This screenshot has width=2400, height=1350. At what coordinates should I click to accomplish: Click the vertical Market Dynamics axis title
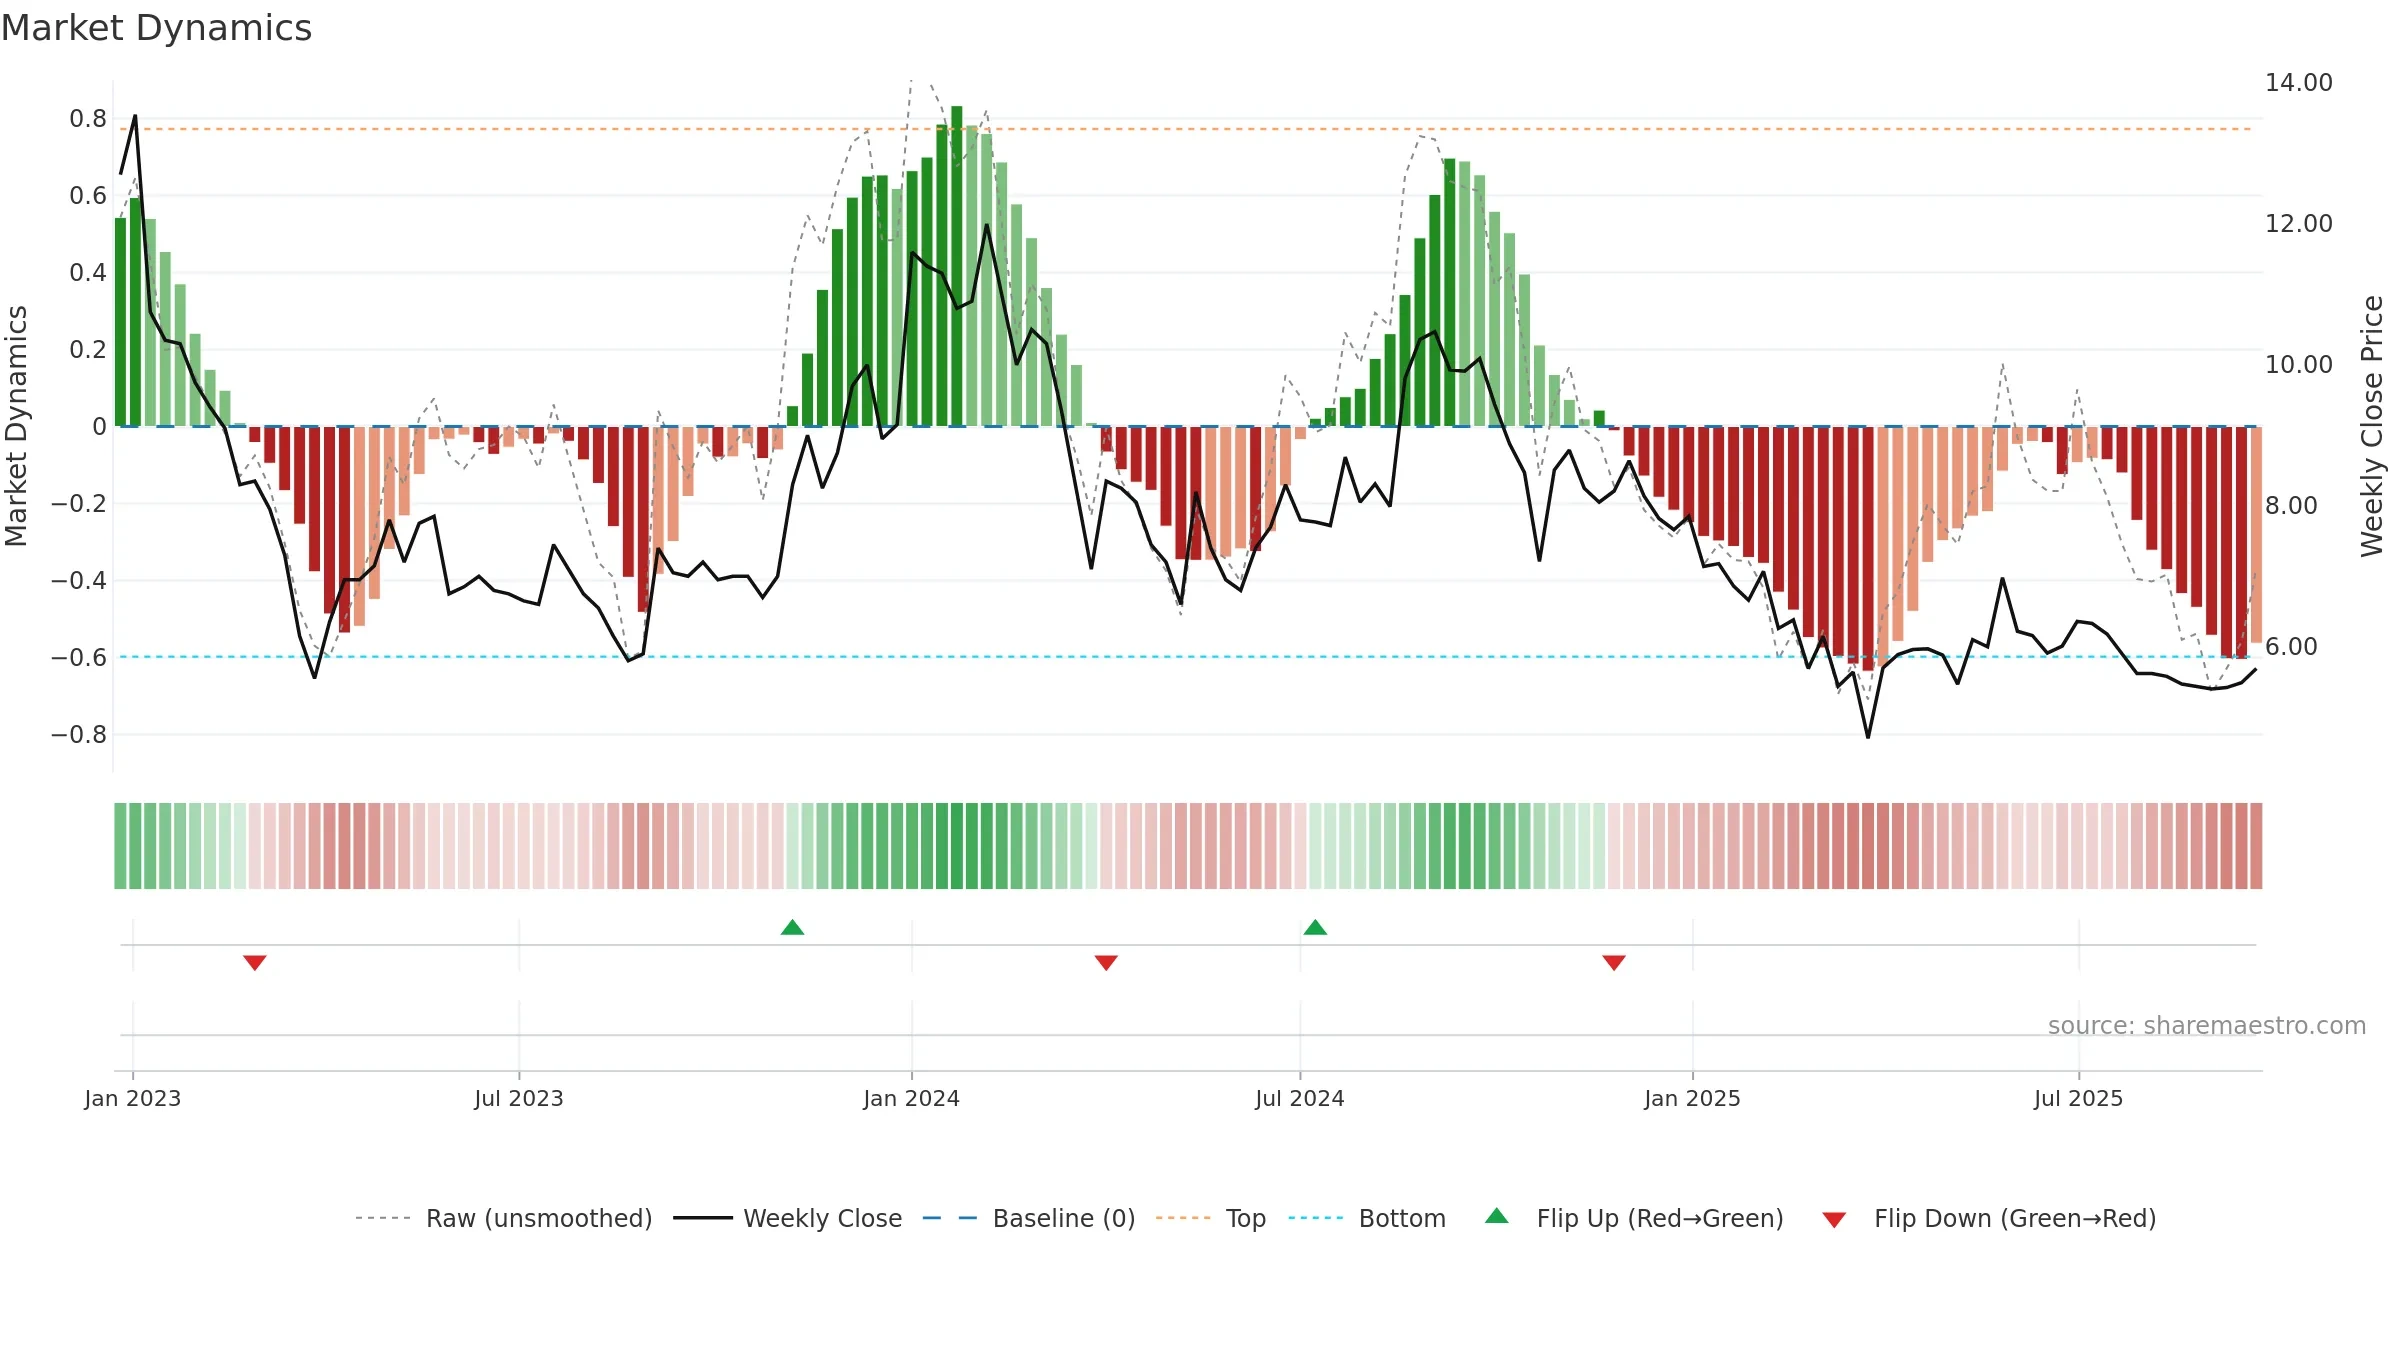click(x=16, y=426)
